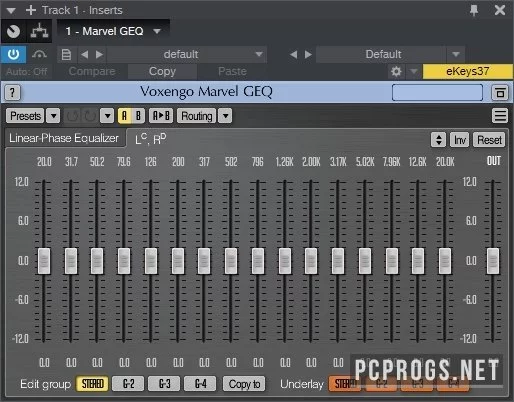Screen dimensions: 514x402
Task: Open the 1 - Marvel GEQ plugin selector
Action: pyautogui.click(x=113, y=31)
